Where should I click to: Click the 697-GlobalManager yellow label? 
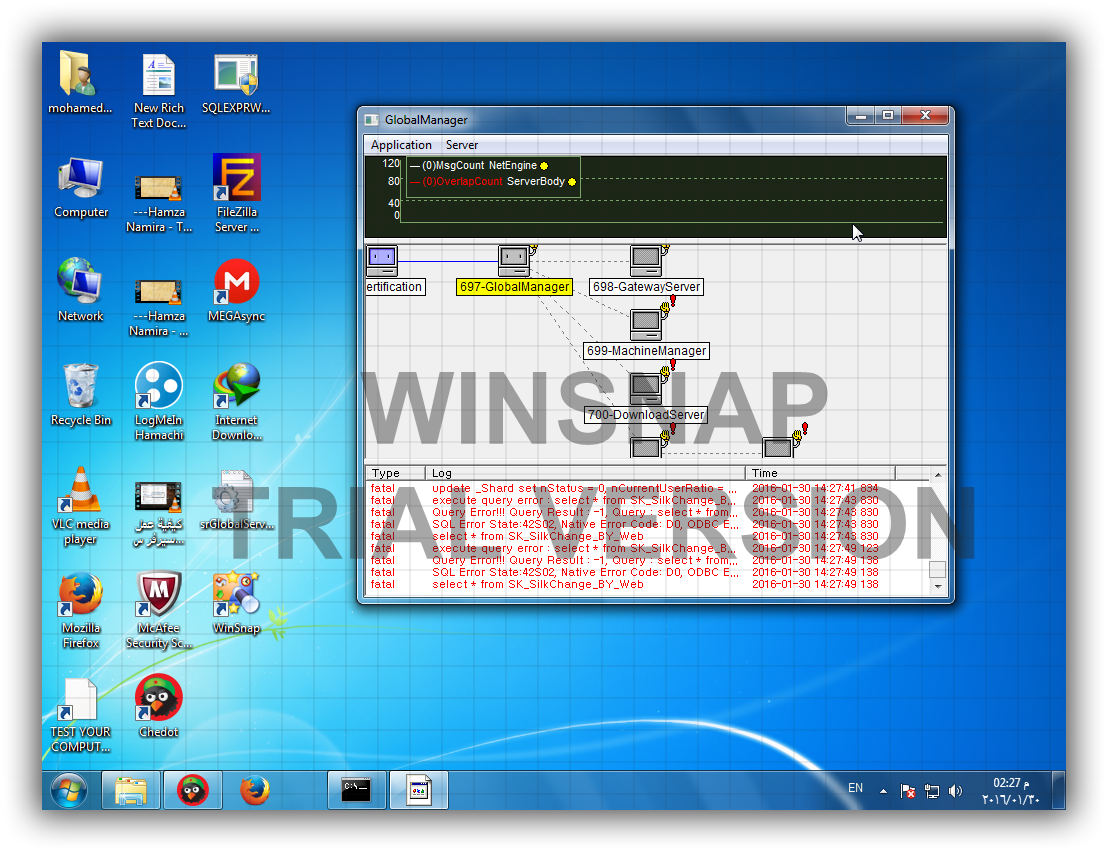tap(514, 287)
